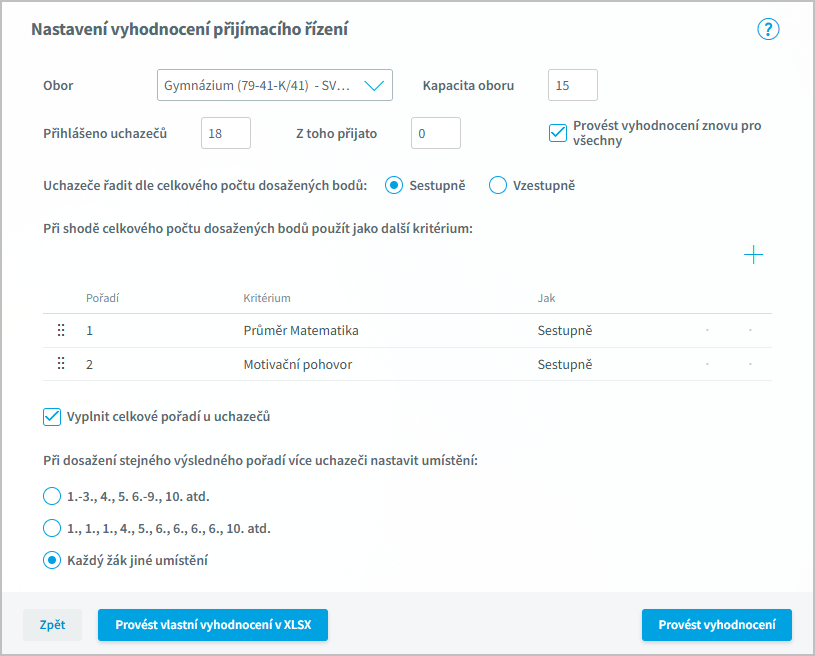Open the help question mark icon
This screenshot has width=815, height=656.
pos(768,29)
